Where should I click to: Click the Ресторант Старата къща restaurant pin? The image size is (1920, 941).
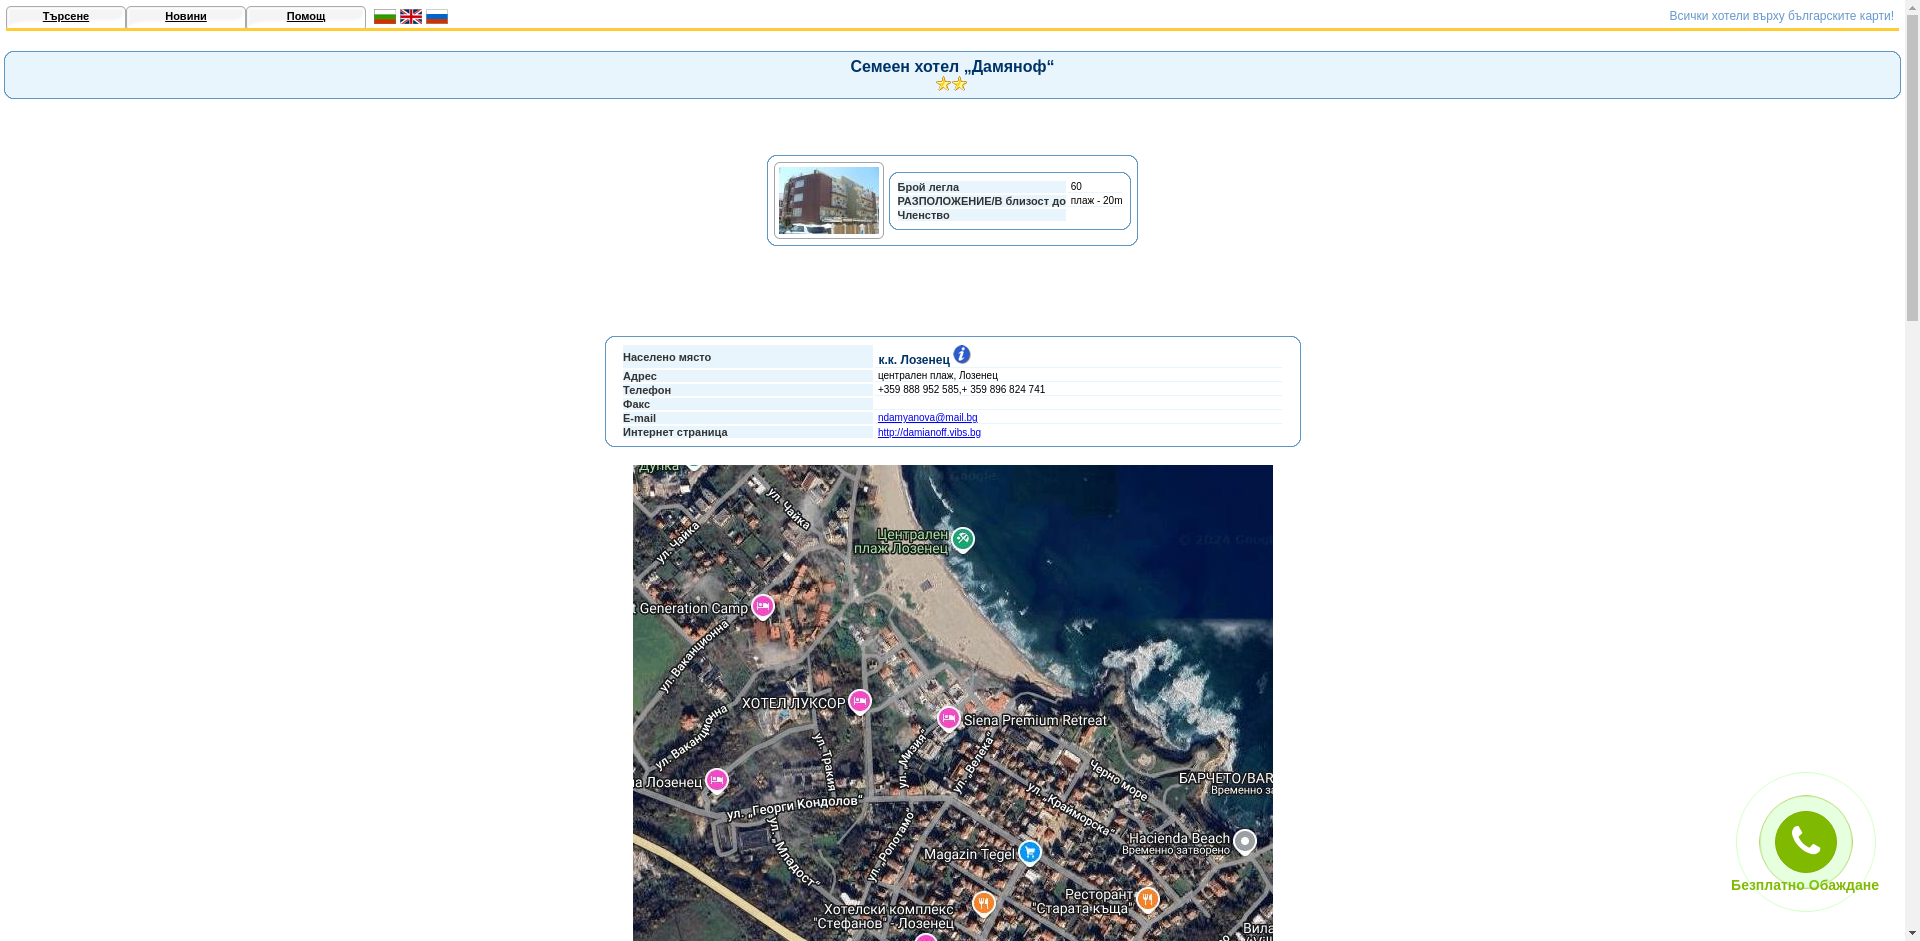coord(1147,899)
